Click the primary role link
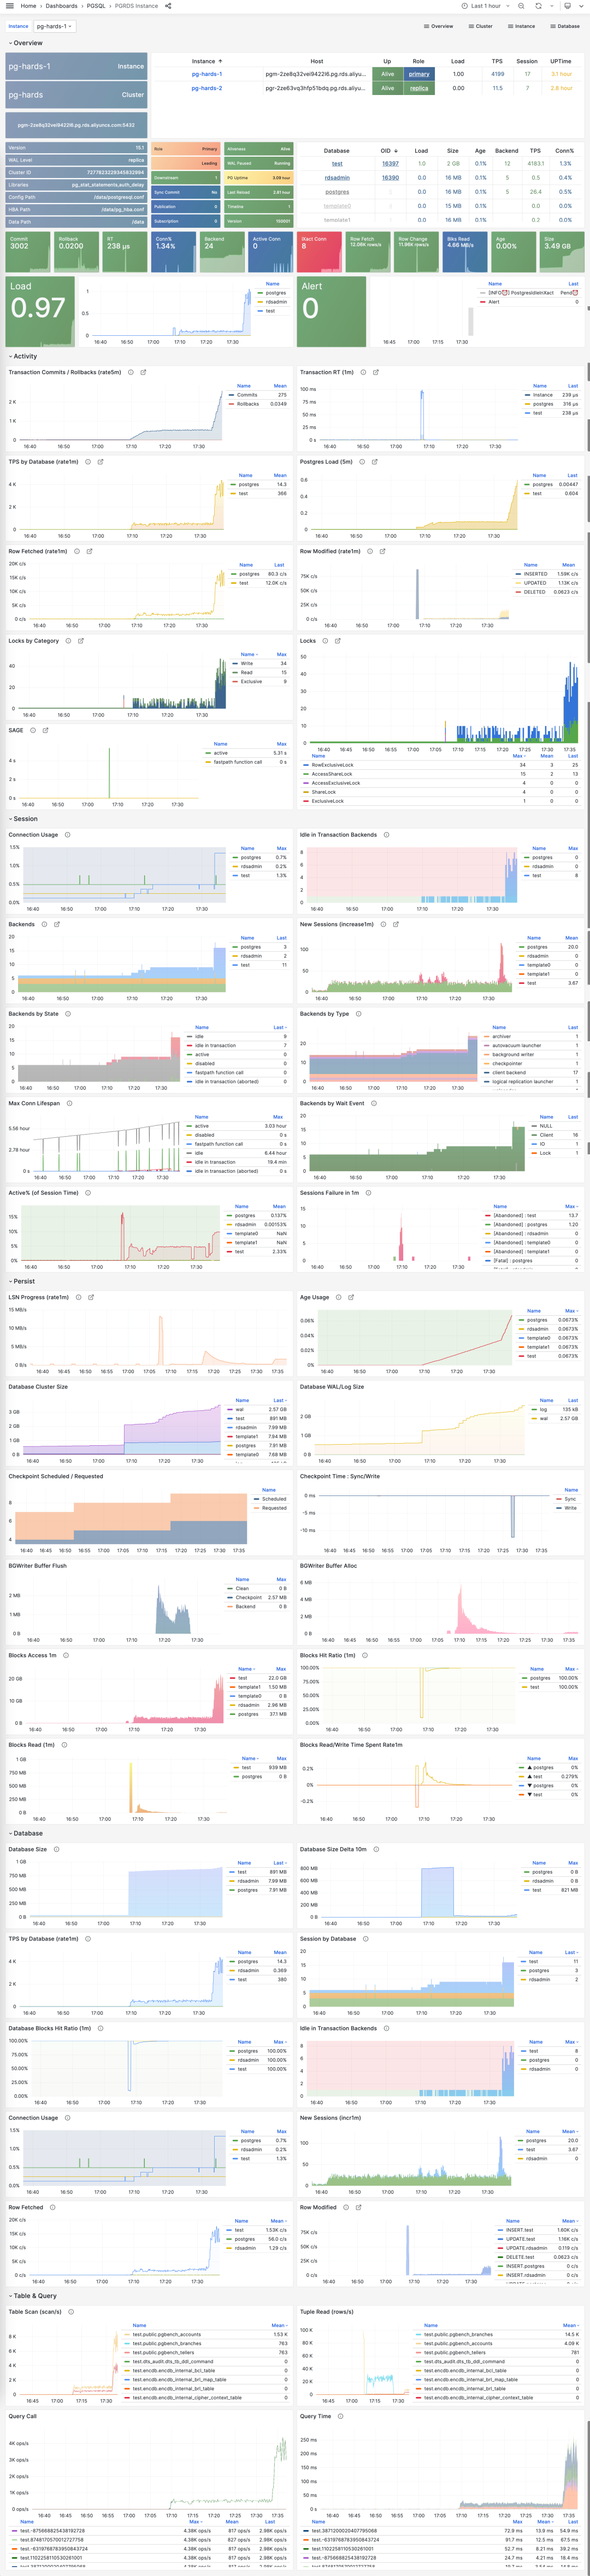 click(419, 74)
